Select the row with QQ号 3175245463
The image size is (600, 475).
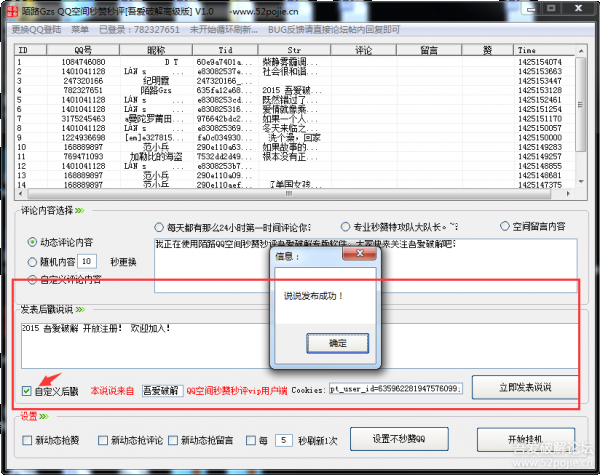pyautogui.click(x=294, y=119)
